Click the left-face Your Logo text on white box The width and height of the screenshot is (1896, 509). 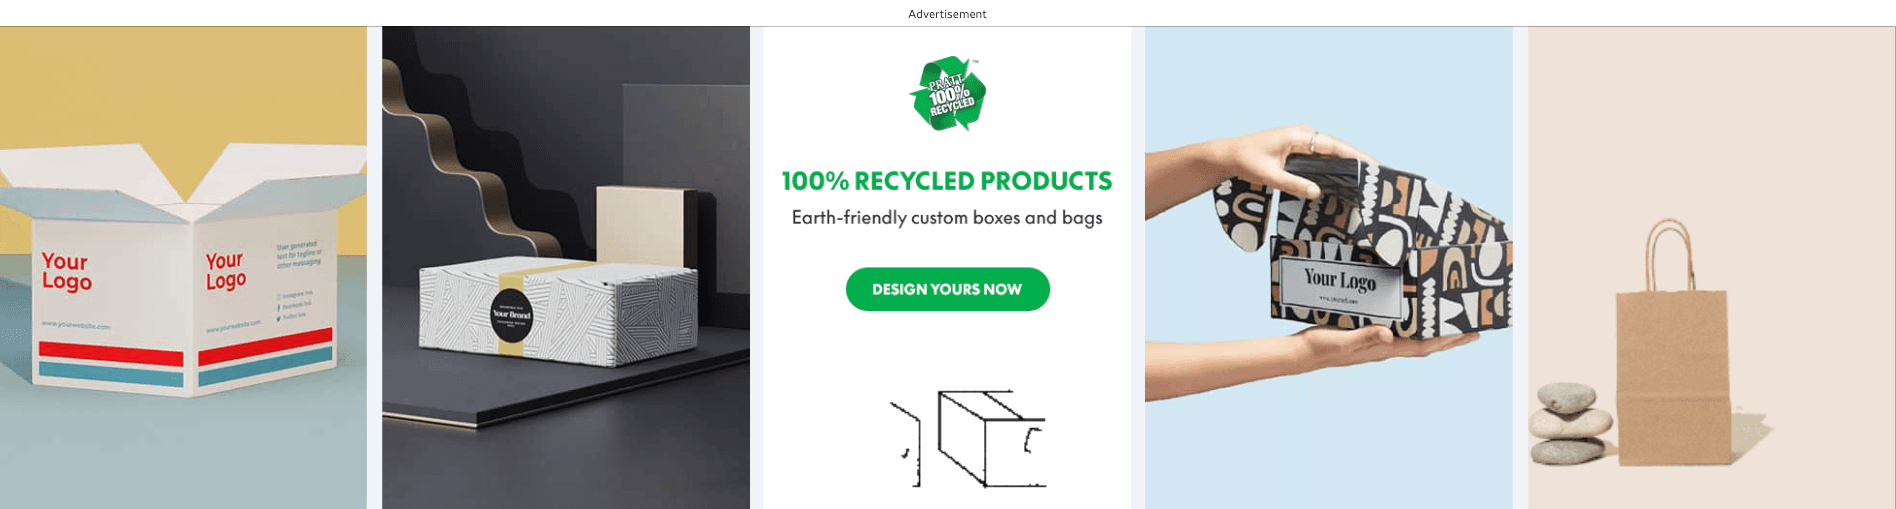pyautogui.click(x=66, y=271)
